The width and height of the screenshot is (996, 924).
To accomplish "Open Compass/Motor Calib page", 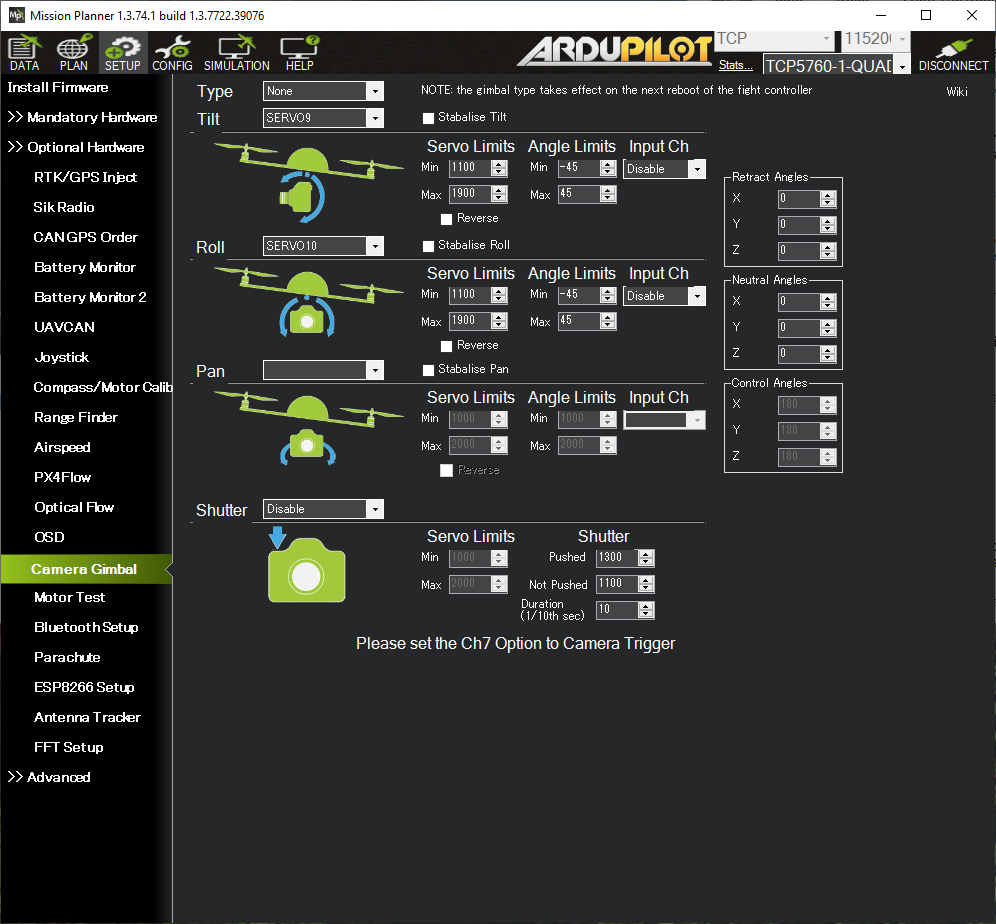I will [x=102, y=387].
